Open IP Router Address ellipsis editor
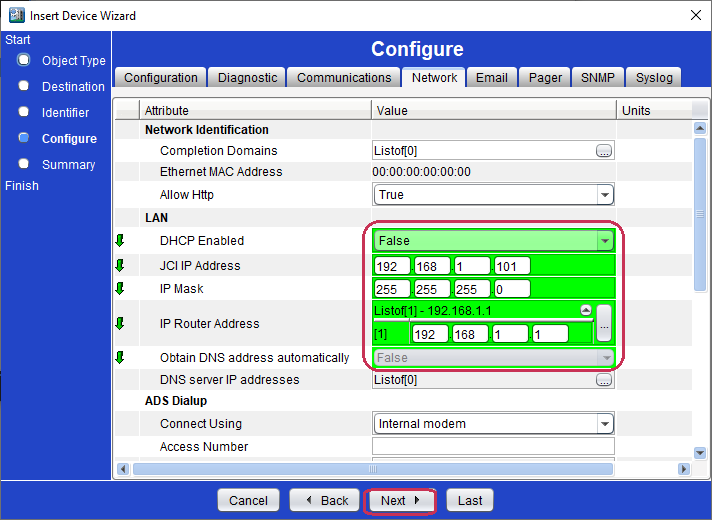This screenshot has width=712, height=520. point(604,323)
